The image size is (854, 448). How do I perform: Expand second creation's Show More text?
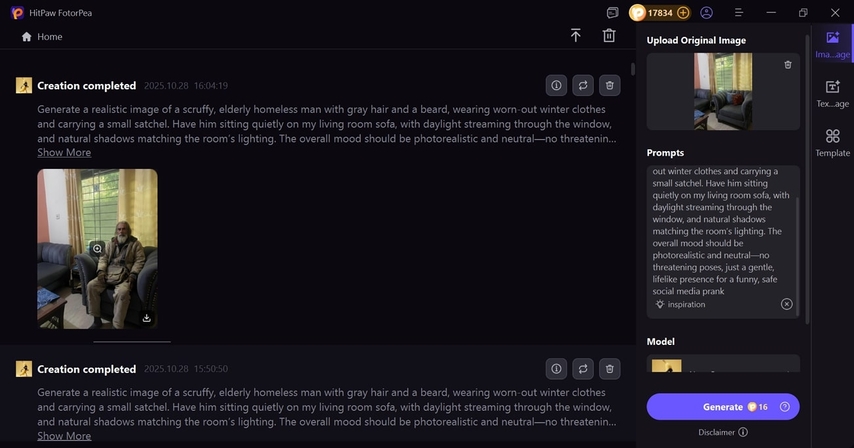click(64, 436)
